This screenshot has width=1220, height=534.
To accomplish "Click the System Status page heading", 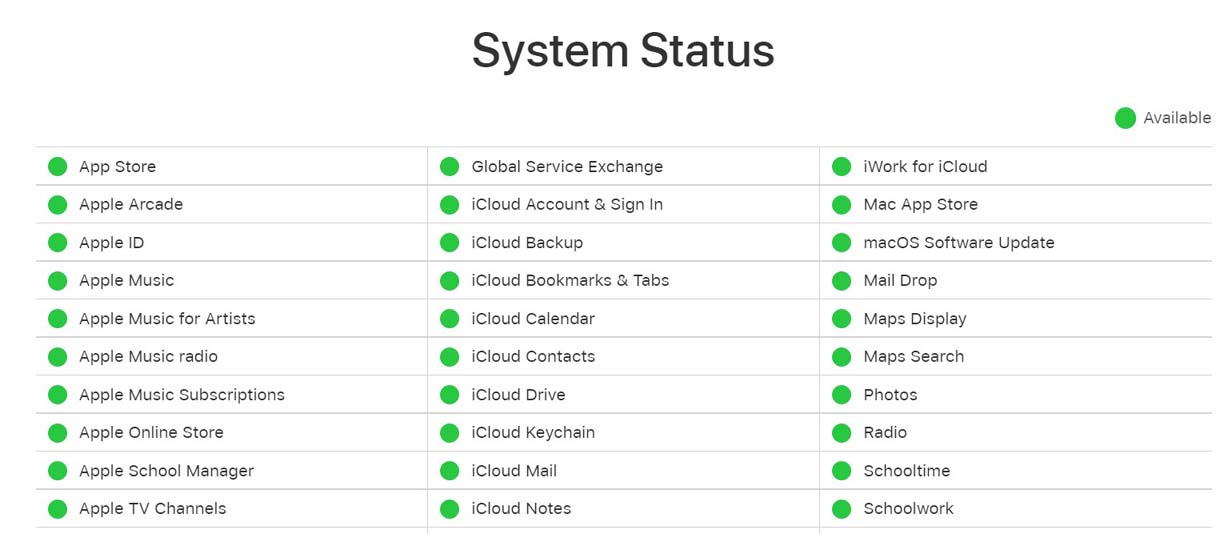I will click(x=623, y=50).
